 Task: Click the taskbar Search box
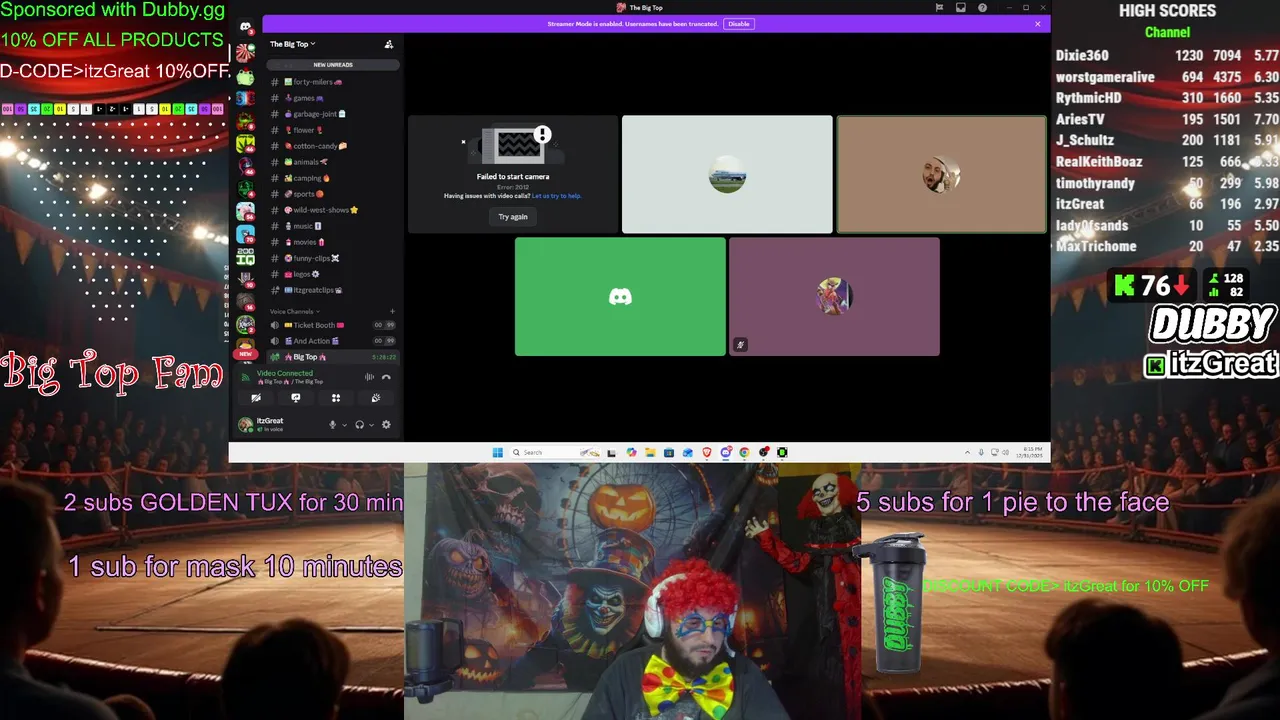pos(555,452)
